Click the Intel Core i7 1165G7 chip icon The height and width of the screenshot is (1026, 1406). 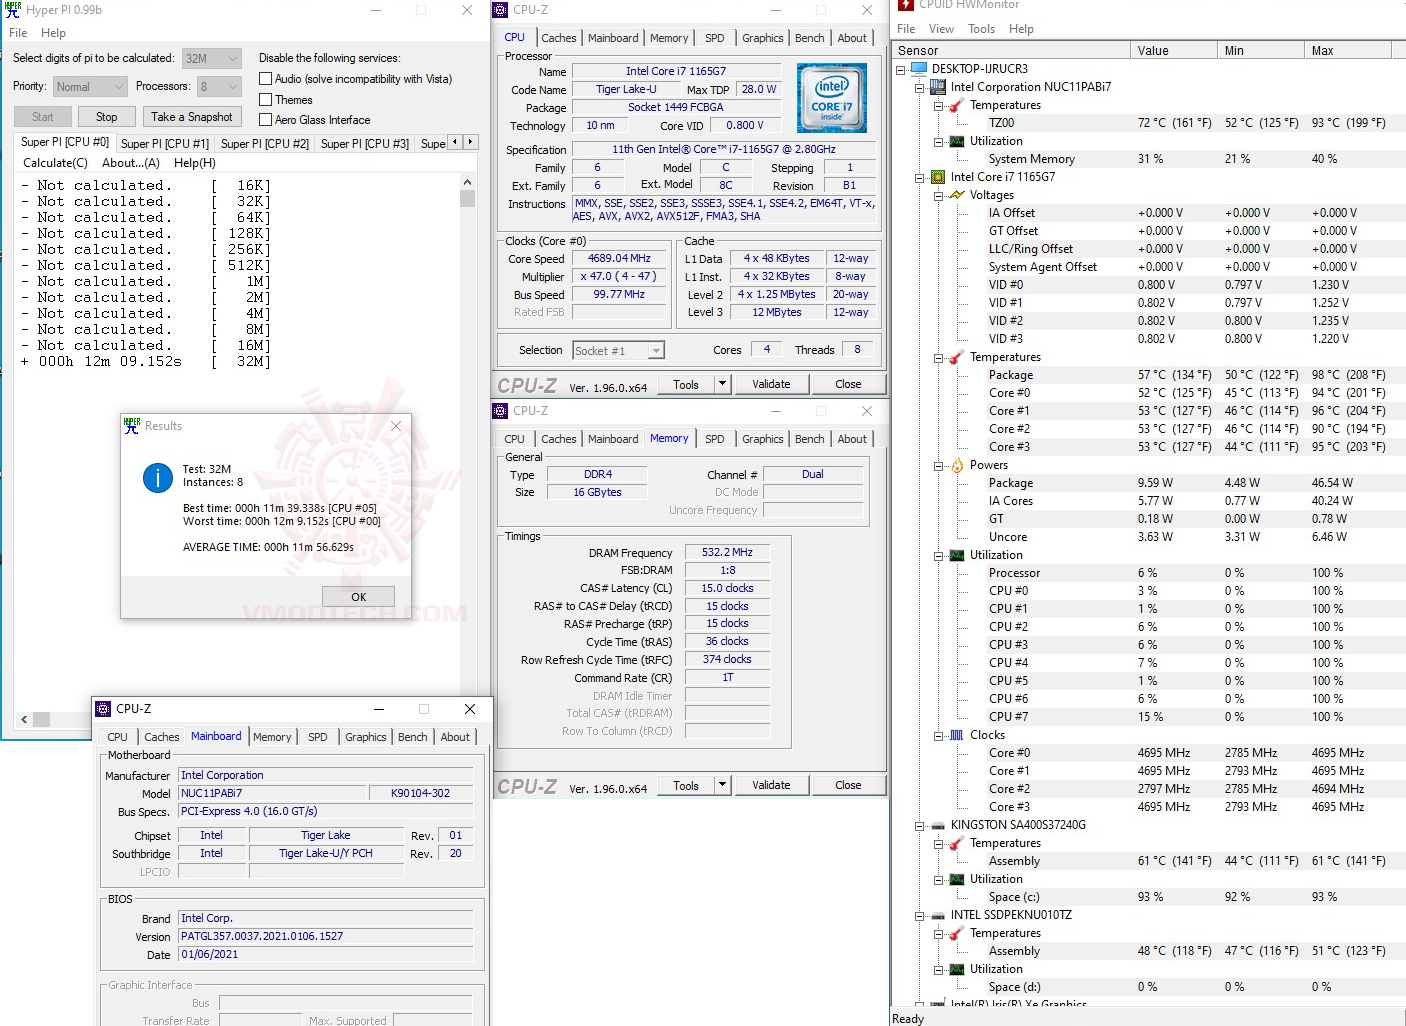(x=938, y=177)
